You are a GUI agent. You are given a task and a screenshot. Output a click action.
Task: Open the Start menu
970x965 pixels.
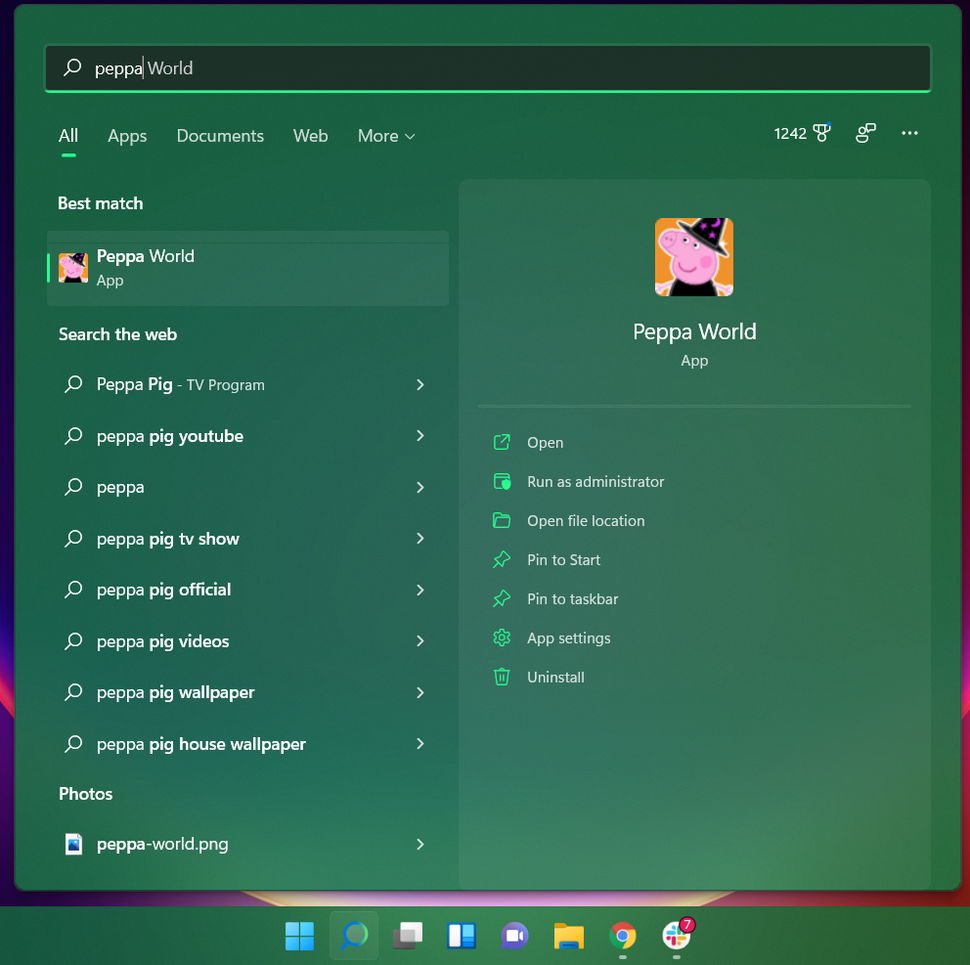299,937
